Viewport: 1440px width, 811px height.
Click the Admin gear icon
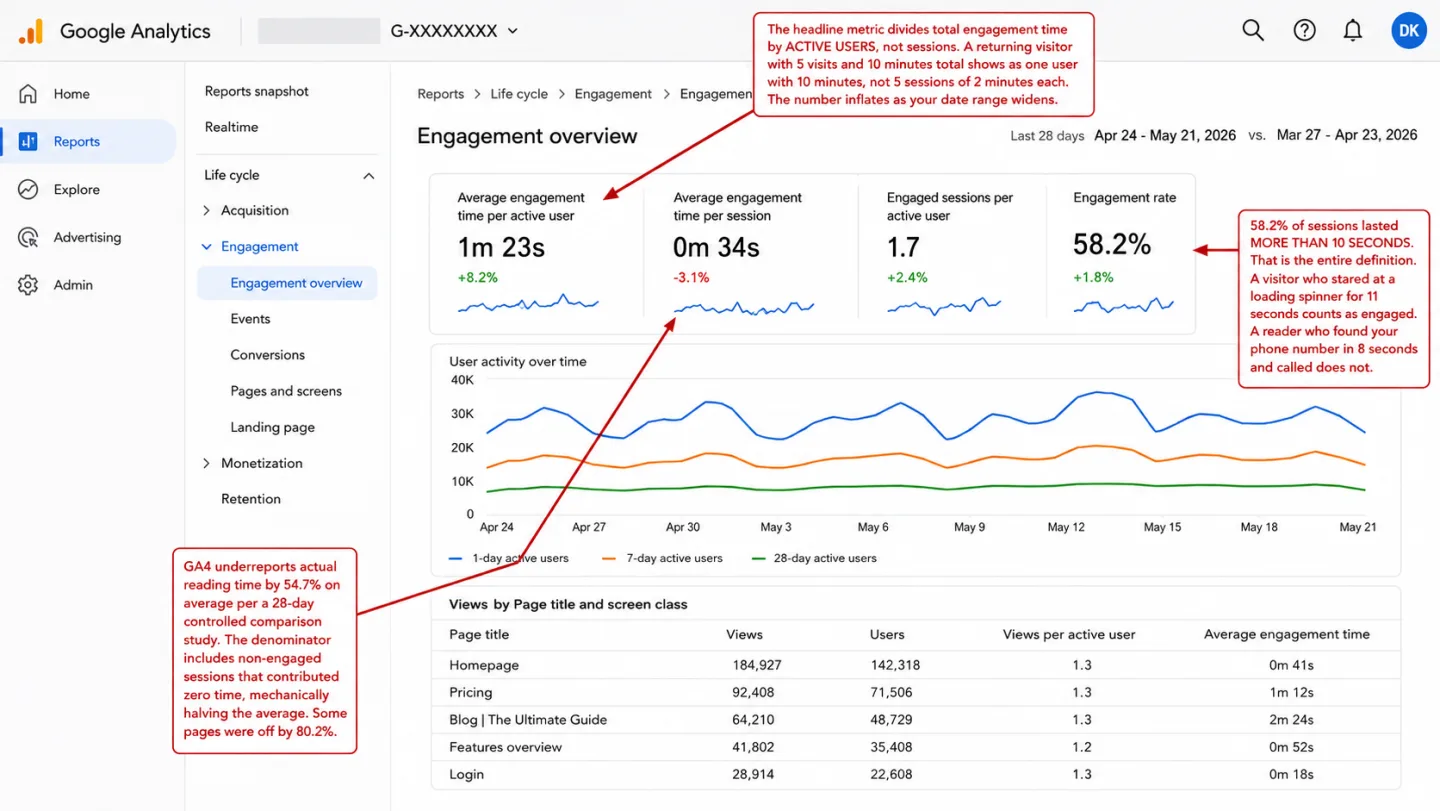[28, 285]
